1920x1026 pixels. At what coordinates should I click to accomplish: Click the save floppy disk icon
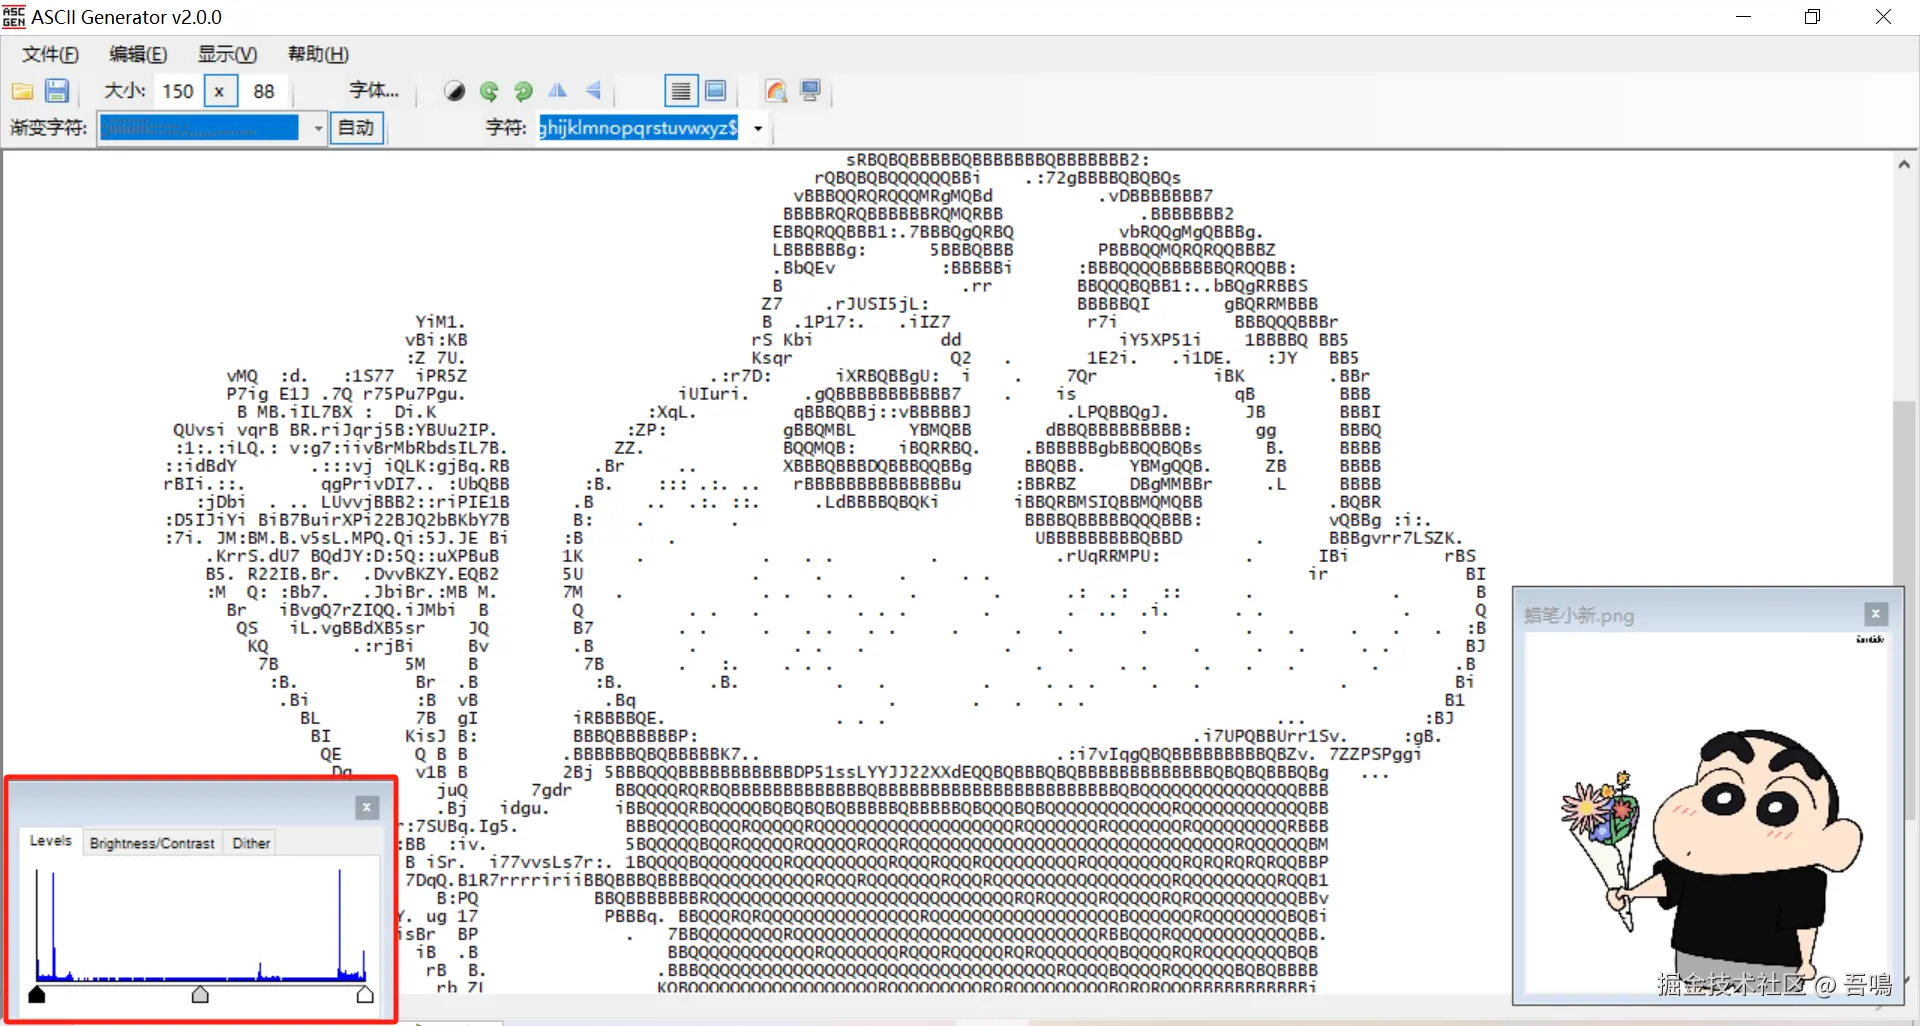(57, 92)
